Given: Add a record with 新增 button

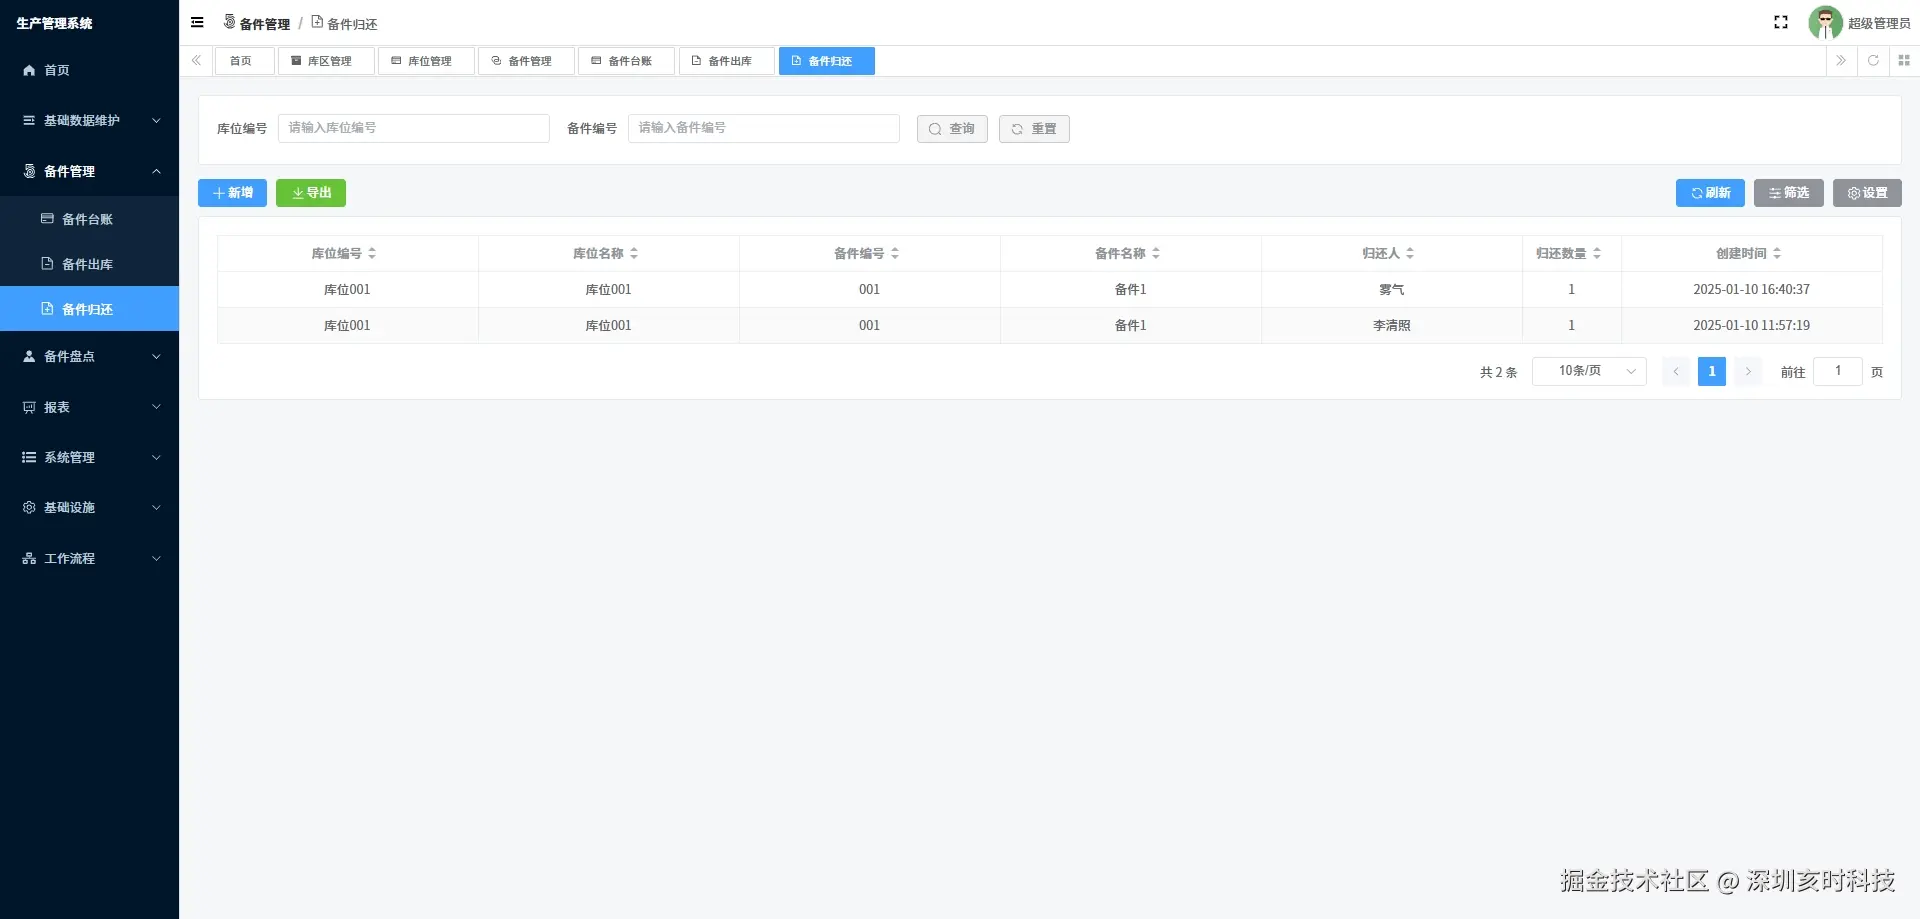Looking at the screenshot, I should pos(232,193).
